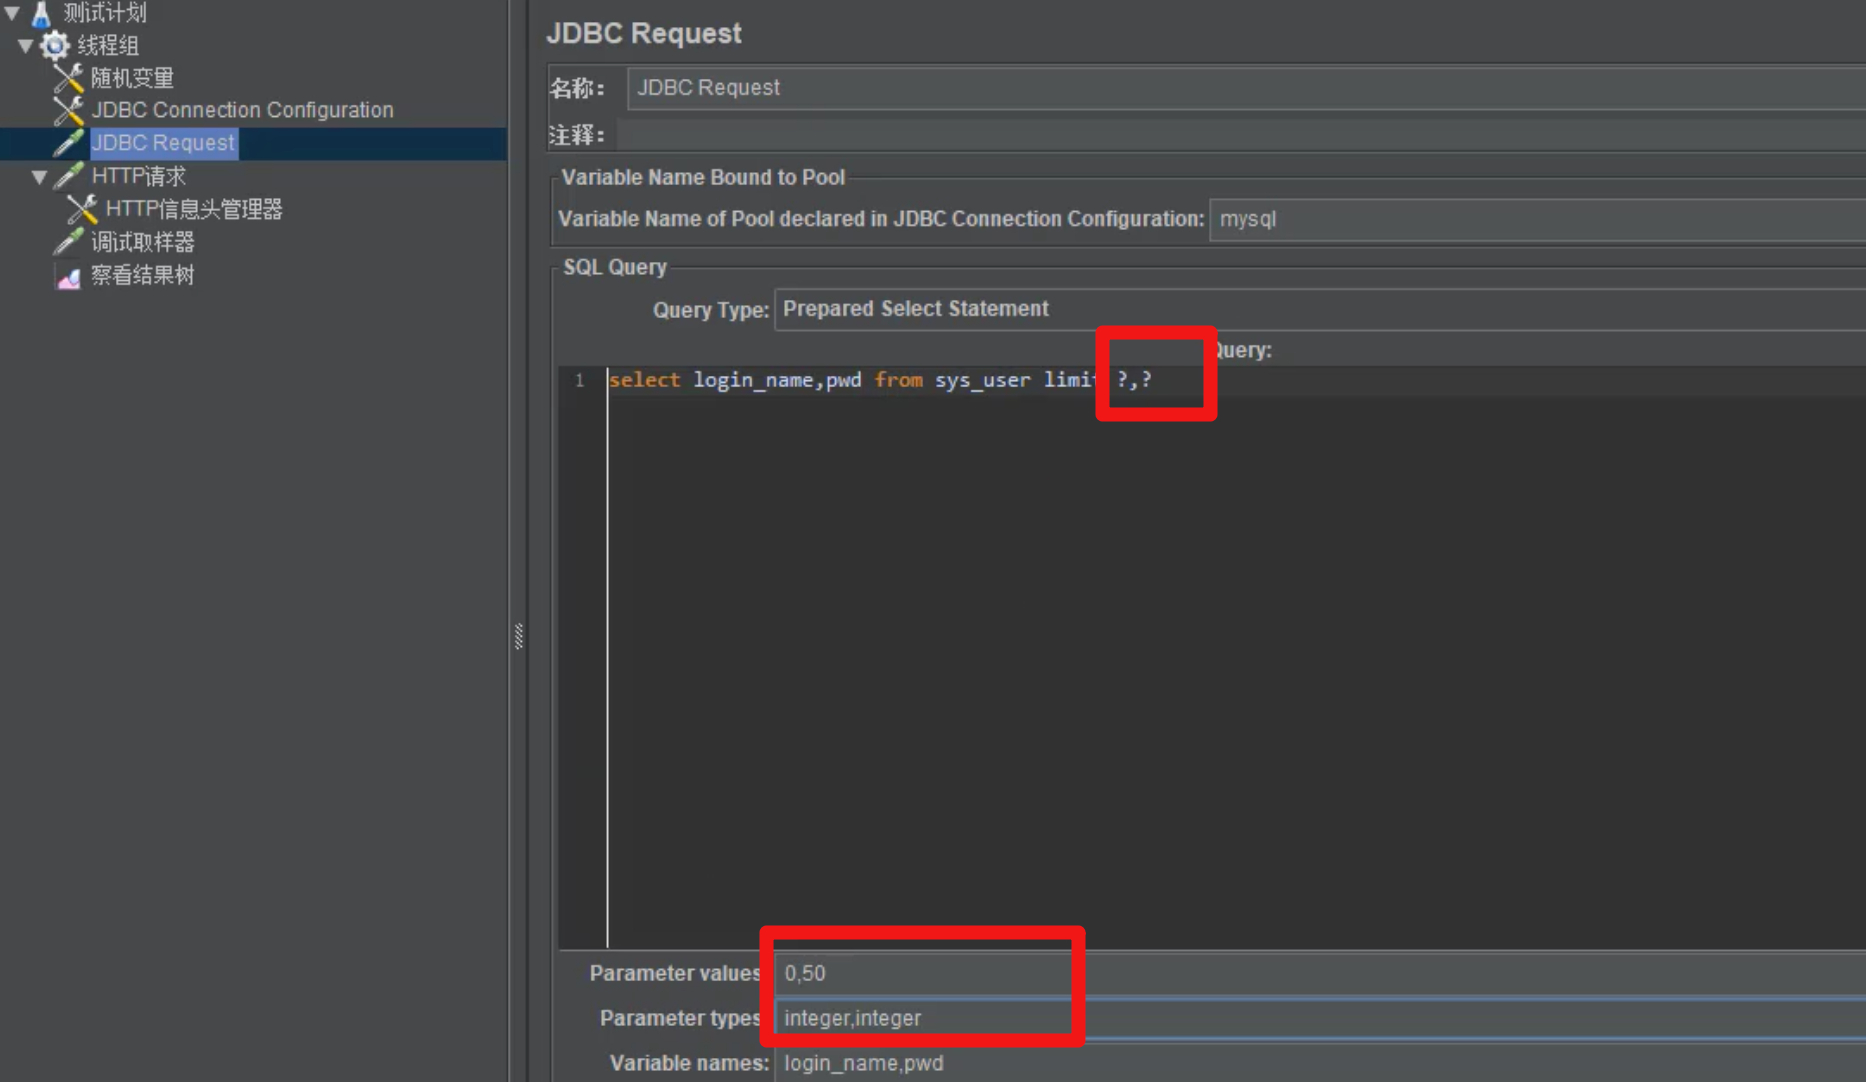The width and height of the screenshot is (1866, 1082).
Task: Click into the SQL query editor line 1
Action: (x=1236, y=380)
